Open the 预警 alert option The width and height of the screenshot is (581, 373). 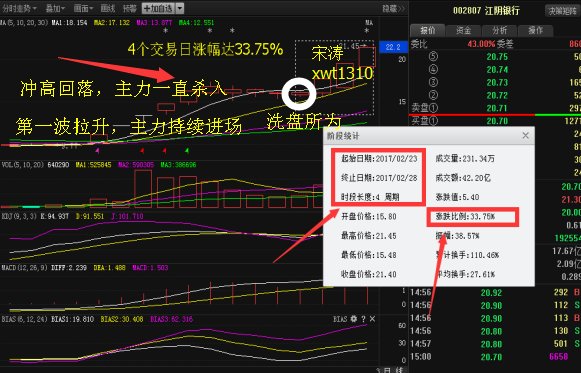[x=129, y=8]
